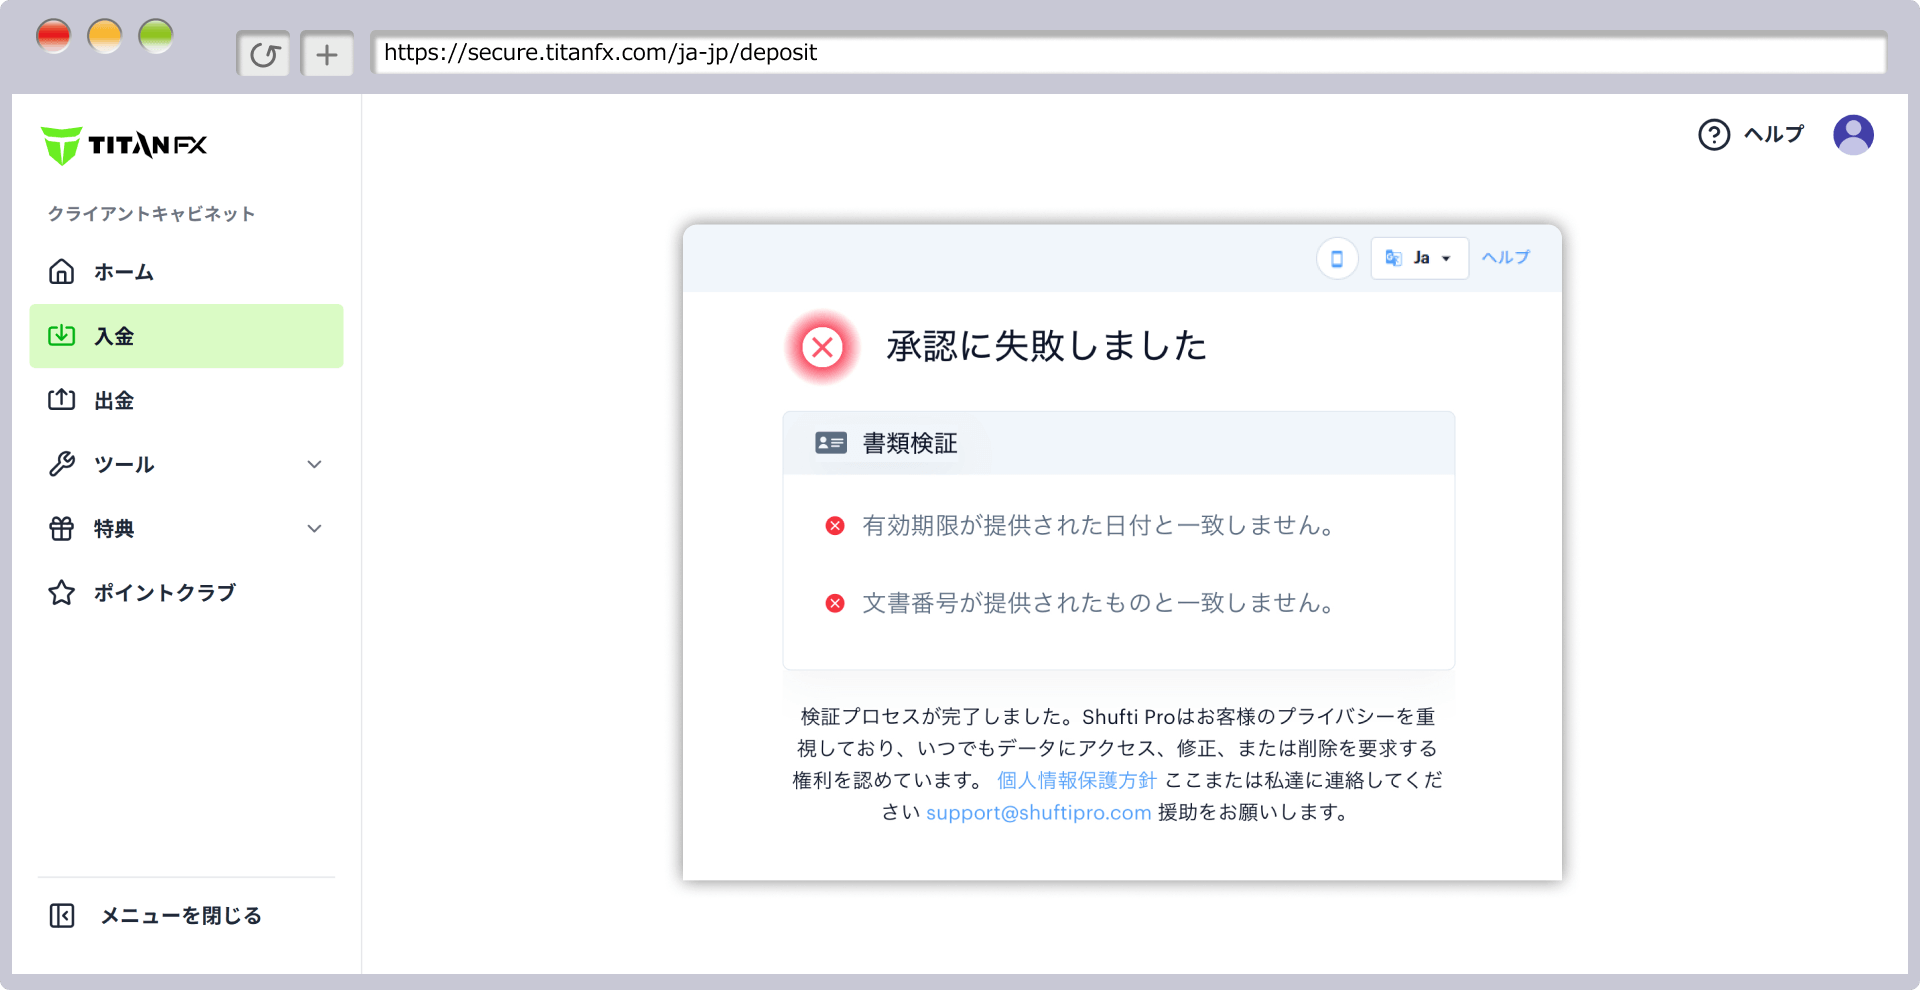Click the mobile phone icon in the modal
Viewport: 1920px width, 990px height.
coord(1337,258)
